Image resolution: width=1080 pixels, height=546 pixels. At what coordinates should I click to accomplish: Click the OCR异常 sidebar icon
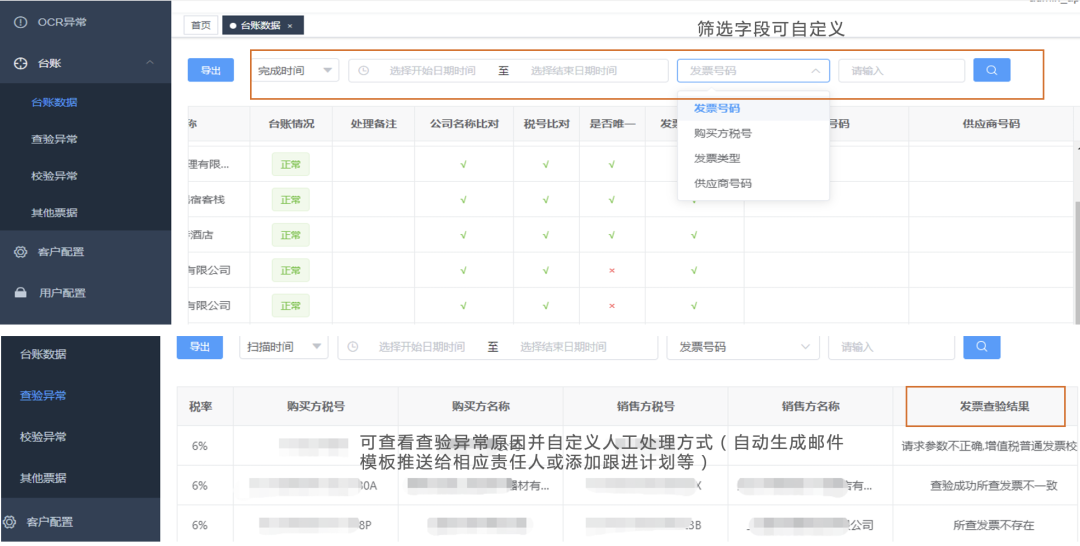pyautogui.click(x=20, y=21)
